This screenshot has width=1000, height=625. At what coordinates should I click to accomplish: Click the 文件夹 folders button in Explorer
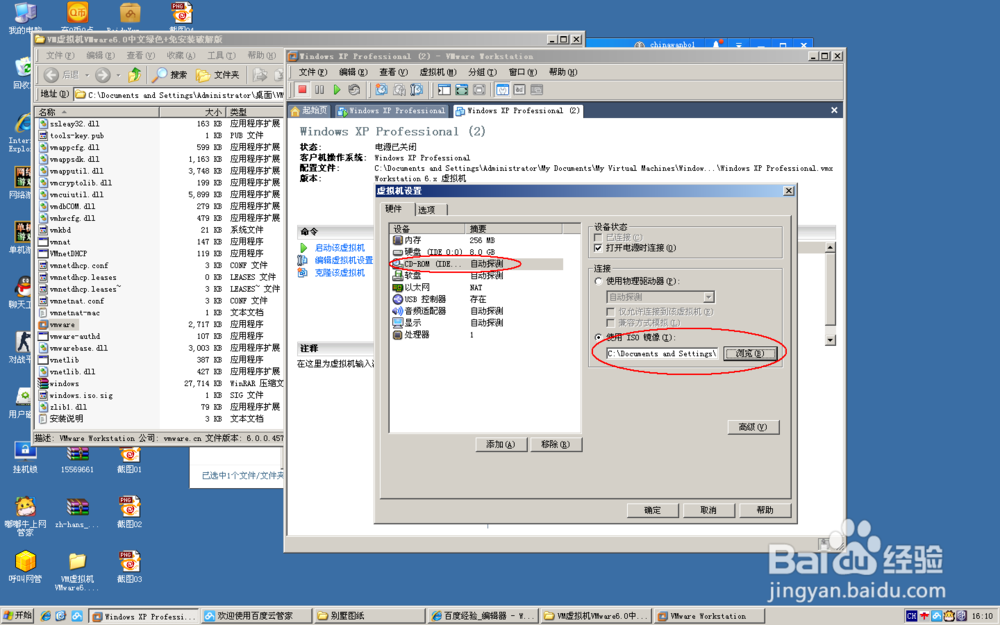tap(217, 75)
